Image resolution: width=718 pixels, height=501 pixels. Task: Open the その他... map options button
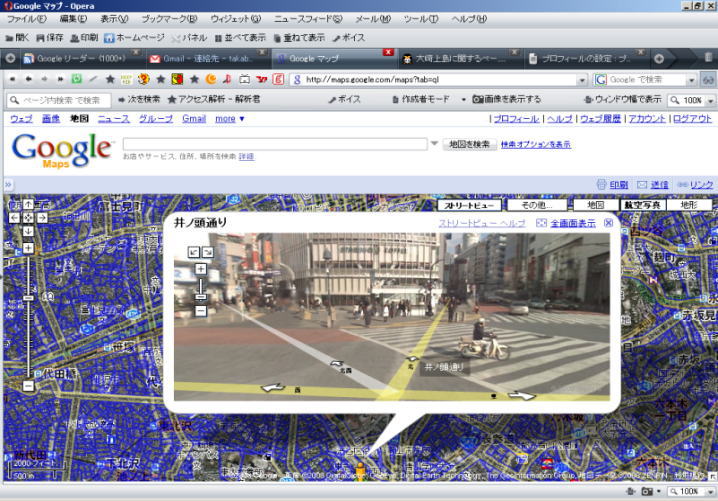tap(537, 205)
